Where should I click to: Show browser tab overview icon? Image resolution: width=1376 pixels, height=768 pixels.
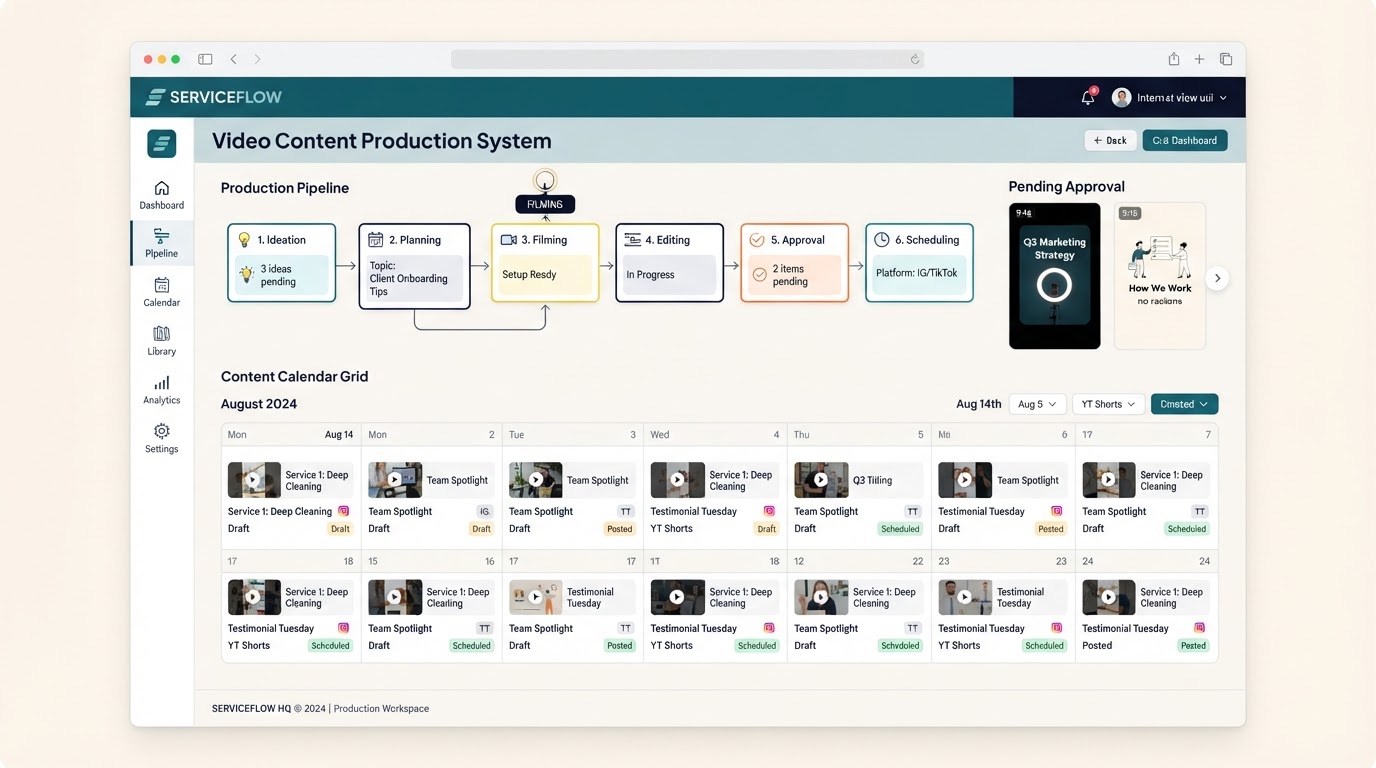1226,59
